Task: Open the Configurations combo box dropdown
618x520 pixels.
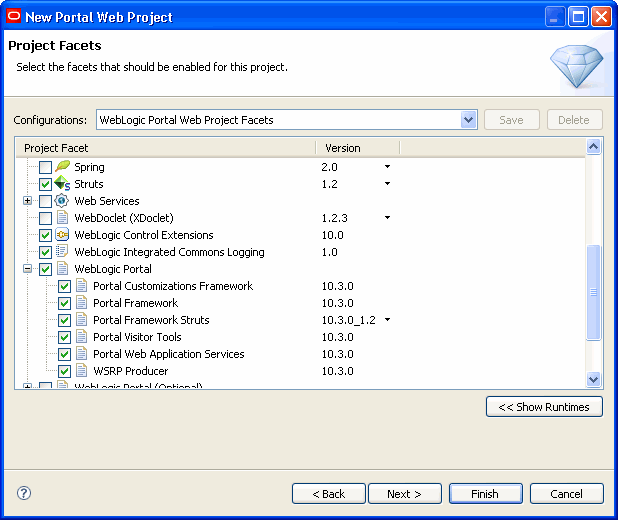Action: coord(468,119)
